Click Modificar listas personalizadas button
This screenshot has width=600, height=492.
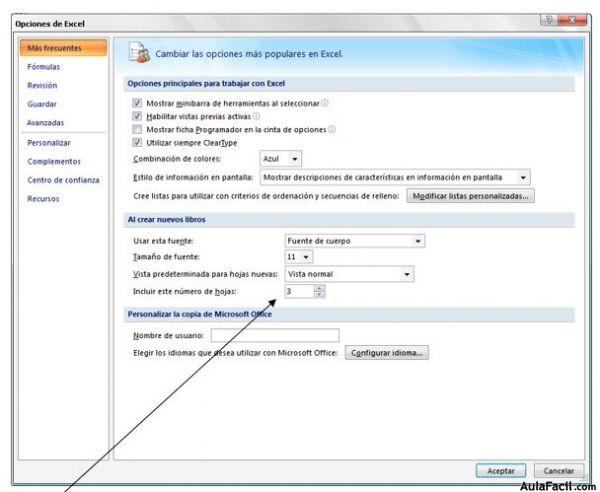click(x=470, y=196)
